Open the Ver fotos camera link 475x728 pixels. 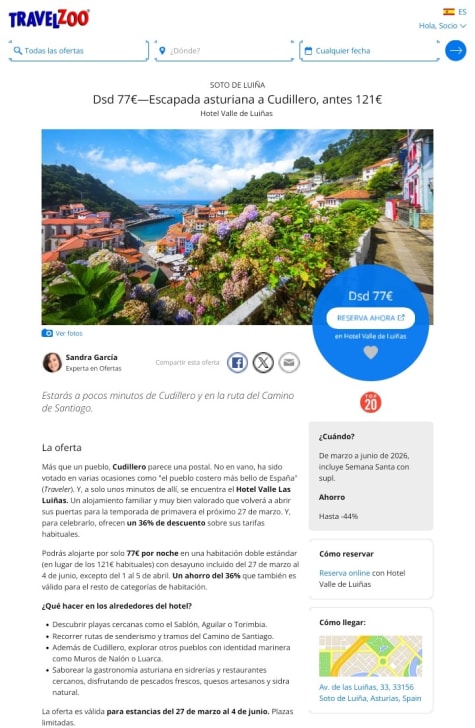tap(62, 333)
